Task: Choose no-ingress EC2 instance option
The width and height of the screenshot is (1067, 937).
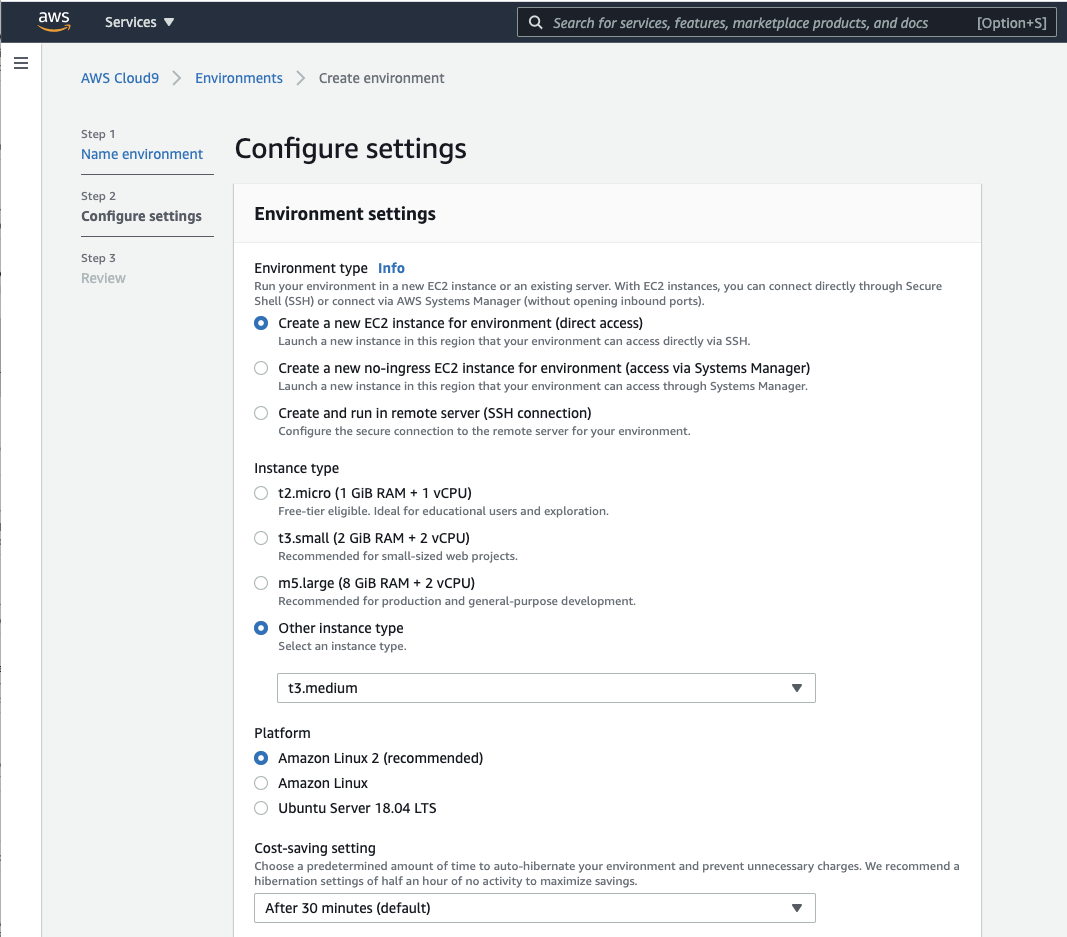Action: tap(261, 368)
